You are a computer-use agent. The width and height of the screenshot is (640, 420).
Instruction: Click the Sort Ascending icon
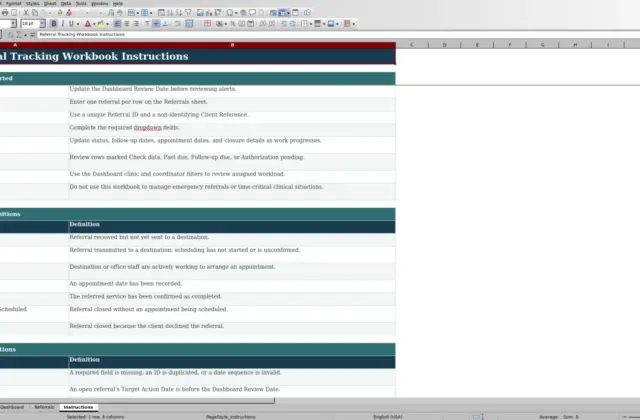(170, 13)
